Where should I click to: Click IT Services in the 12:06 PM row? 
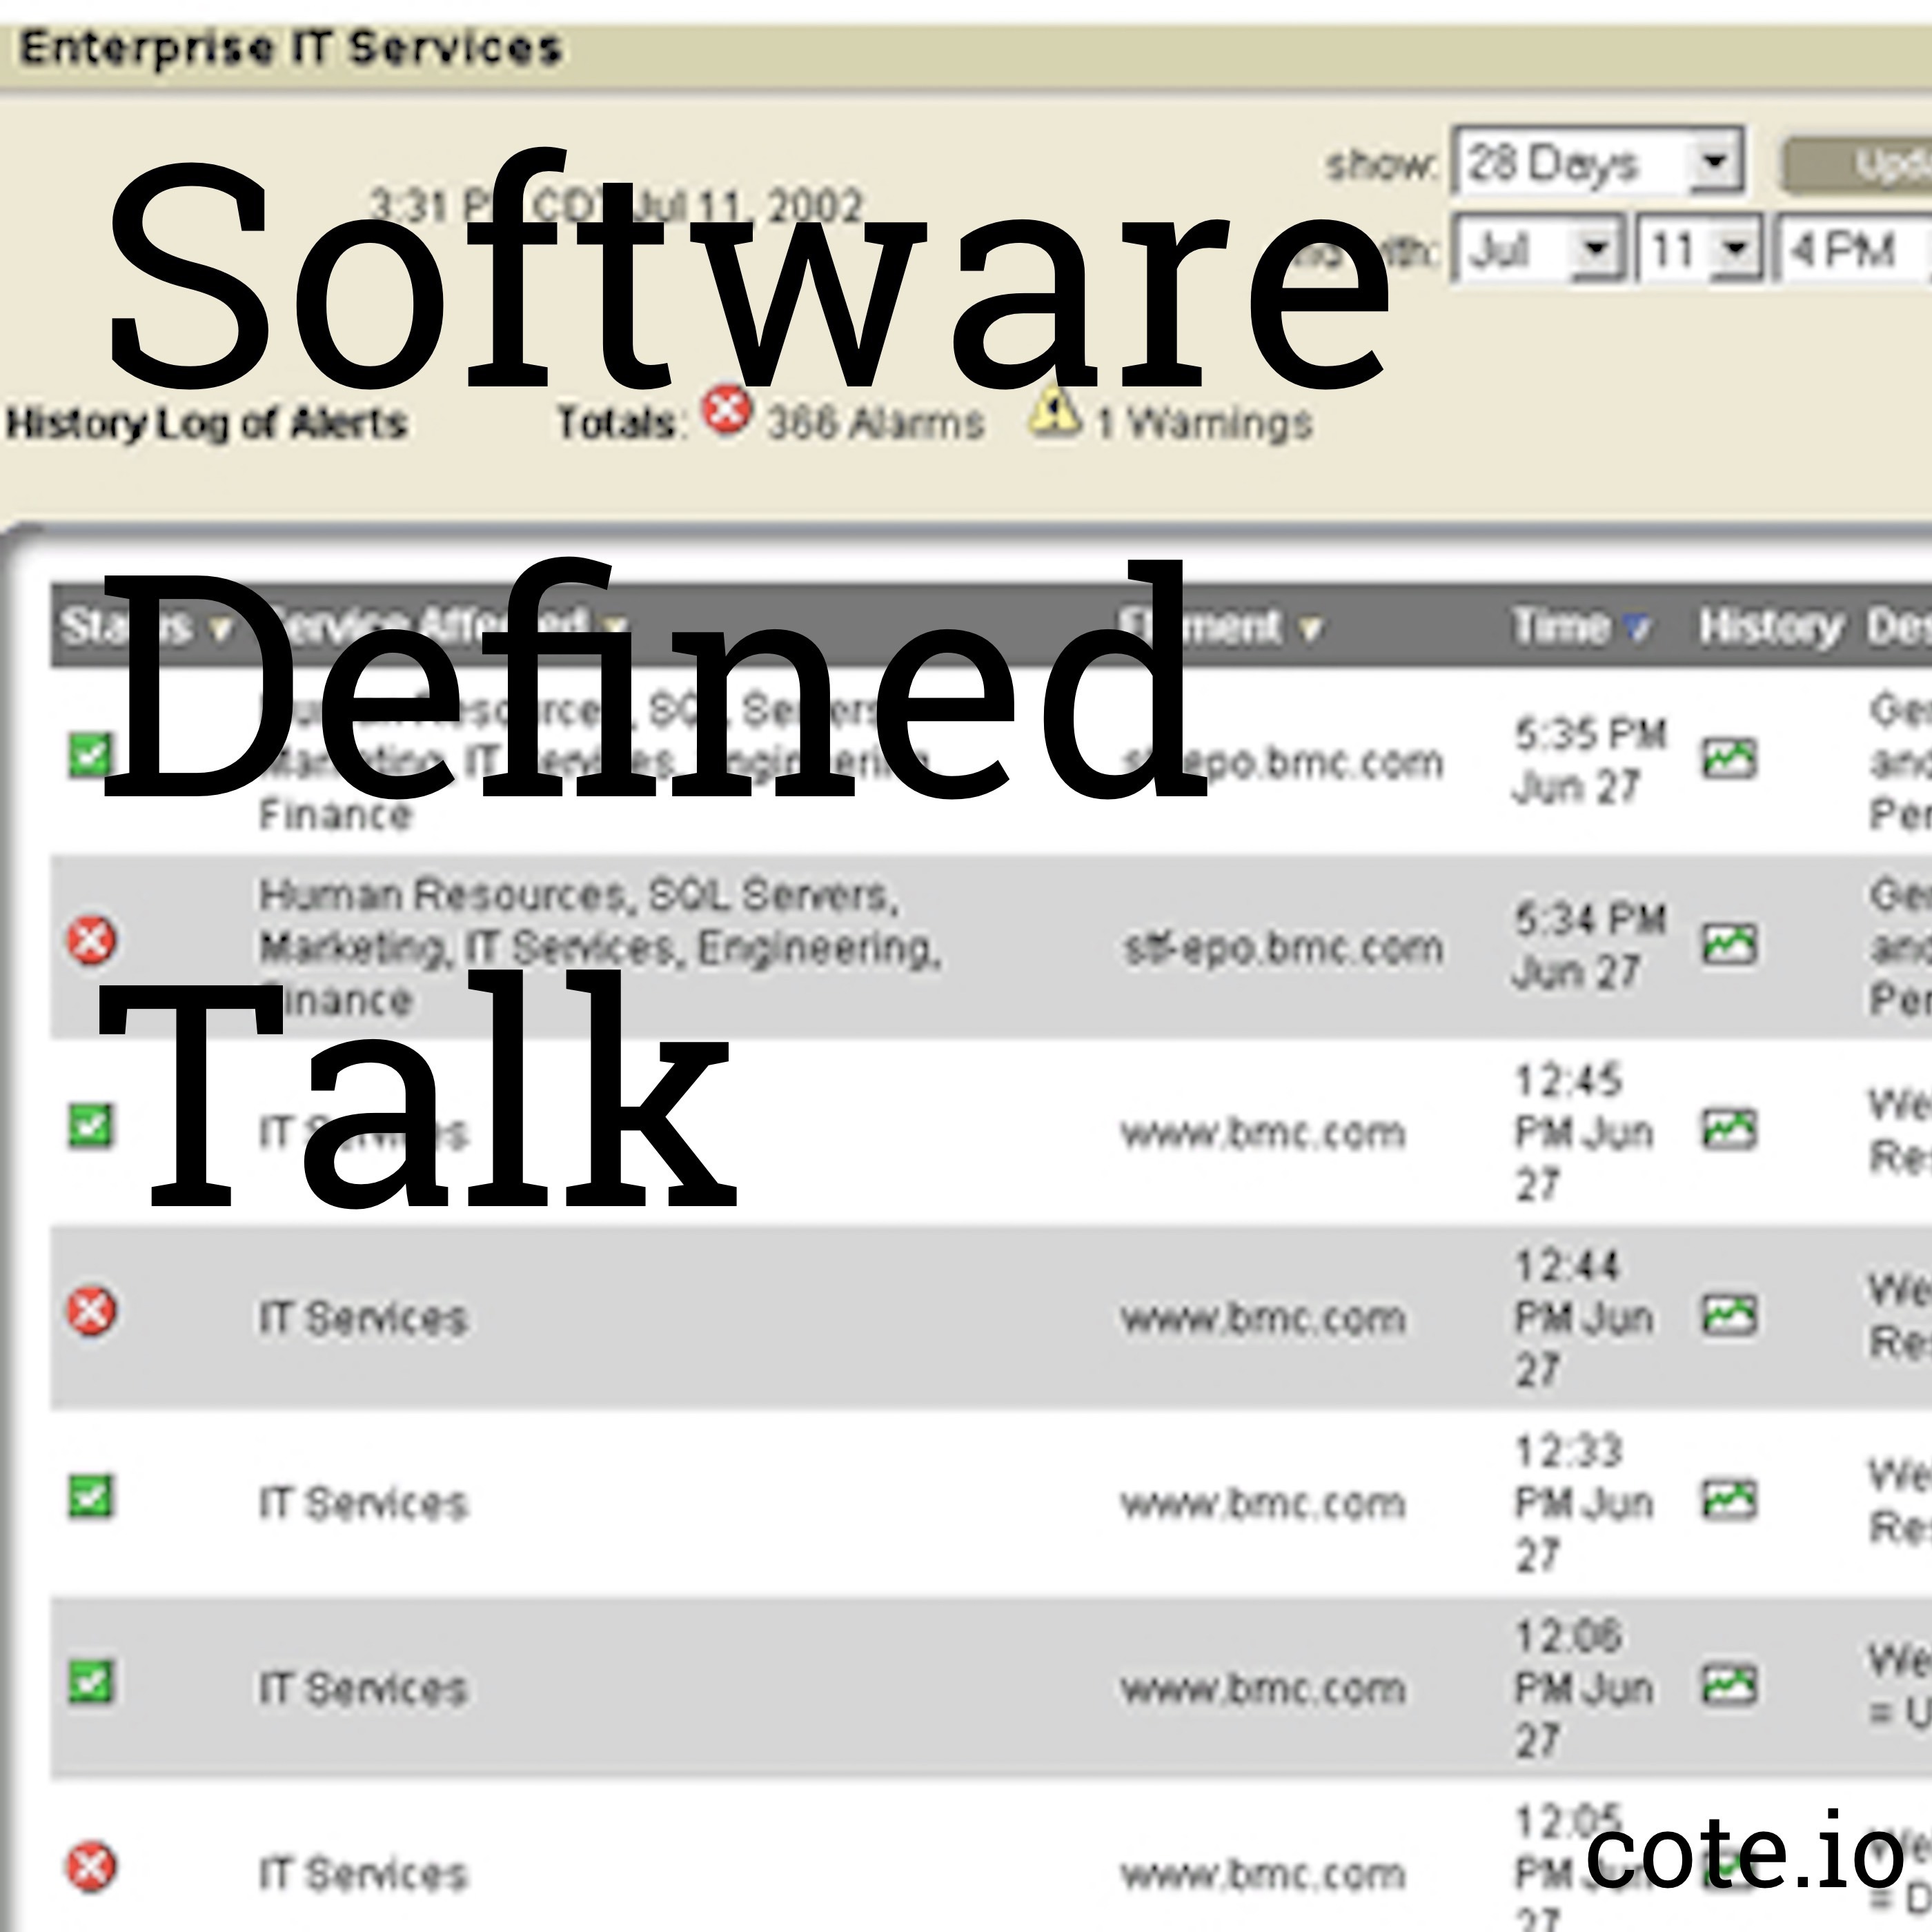click(x=363, y=1688)
